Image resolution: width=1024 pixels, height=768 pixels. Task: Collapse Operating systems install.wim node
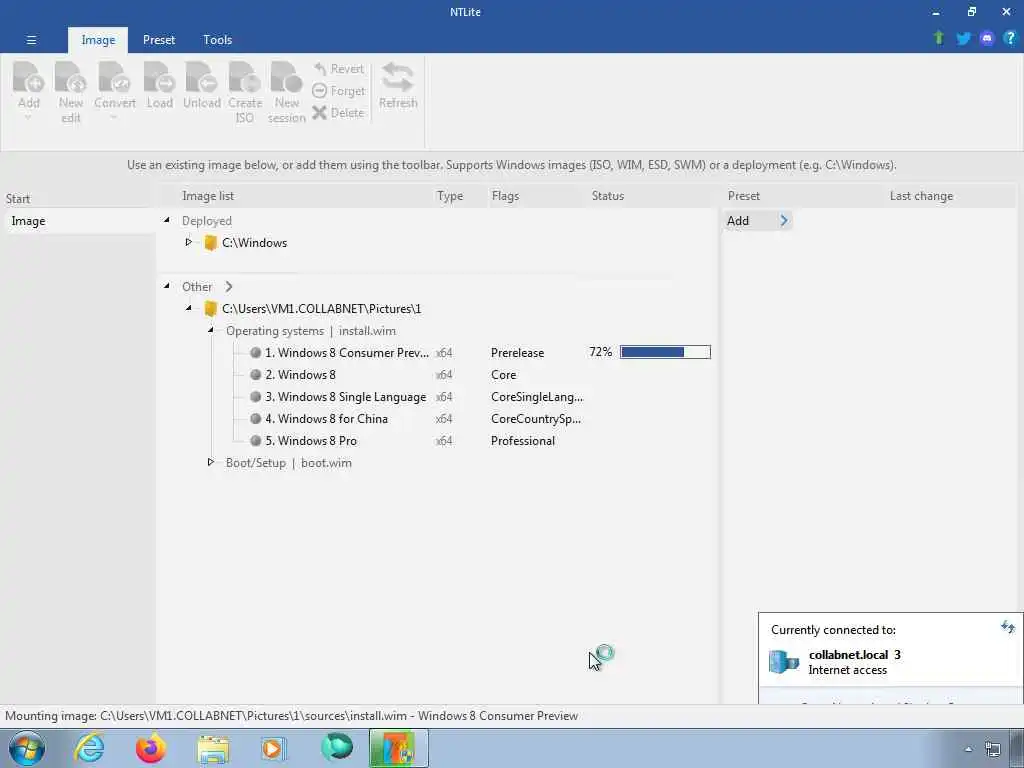(x=210, y=330)
